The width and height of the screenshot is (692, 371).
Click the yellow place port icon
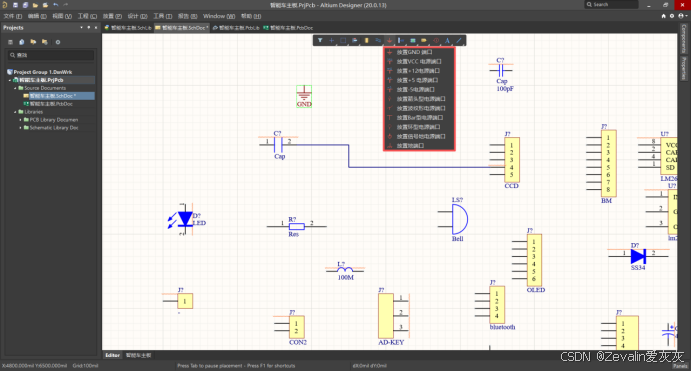tap(424, 41)
